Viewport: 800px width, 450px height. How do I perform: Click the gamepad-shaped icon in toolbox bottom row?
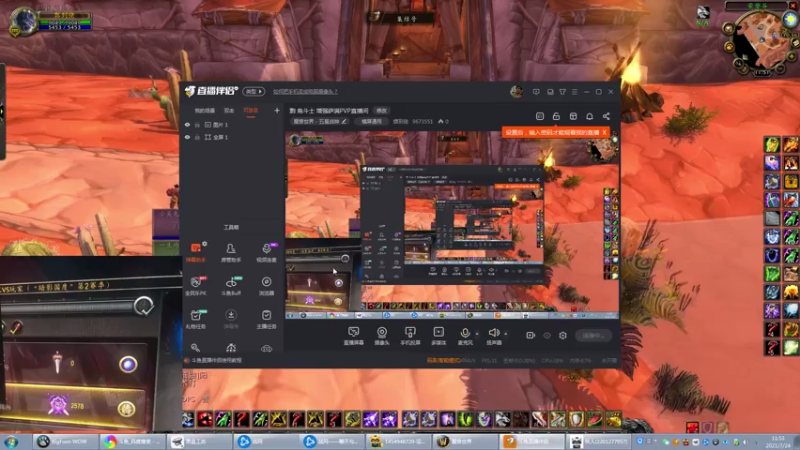click(x=266, y=348)
